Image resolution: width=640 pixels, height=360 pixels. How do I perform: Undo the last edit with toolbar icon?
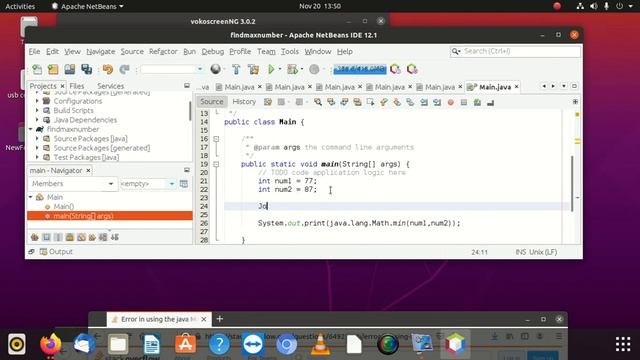[108, 69]
